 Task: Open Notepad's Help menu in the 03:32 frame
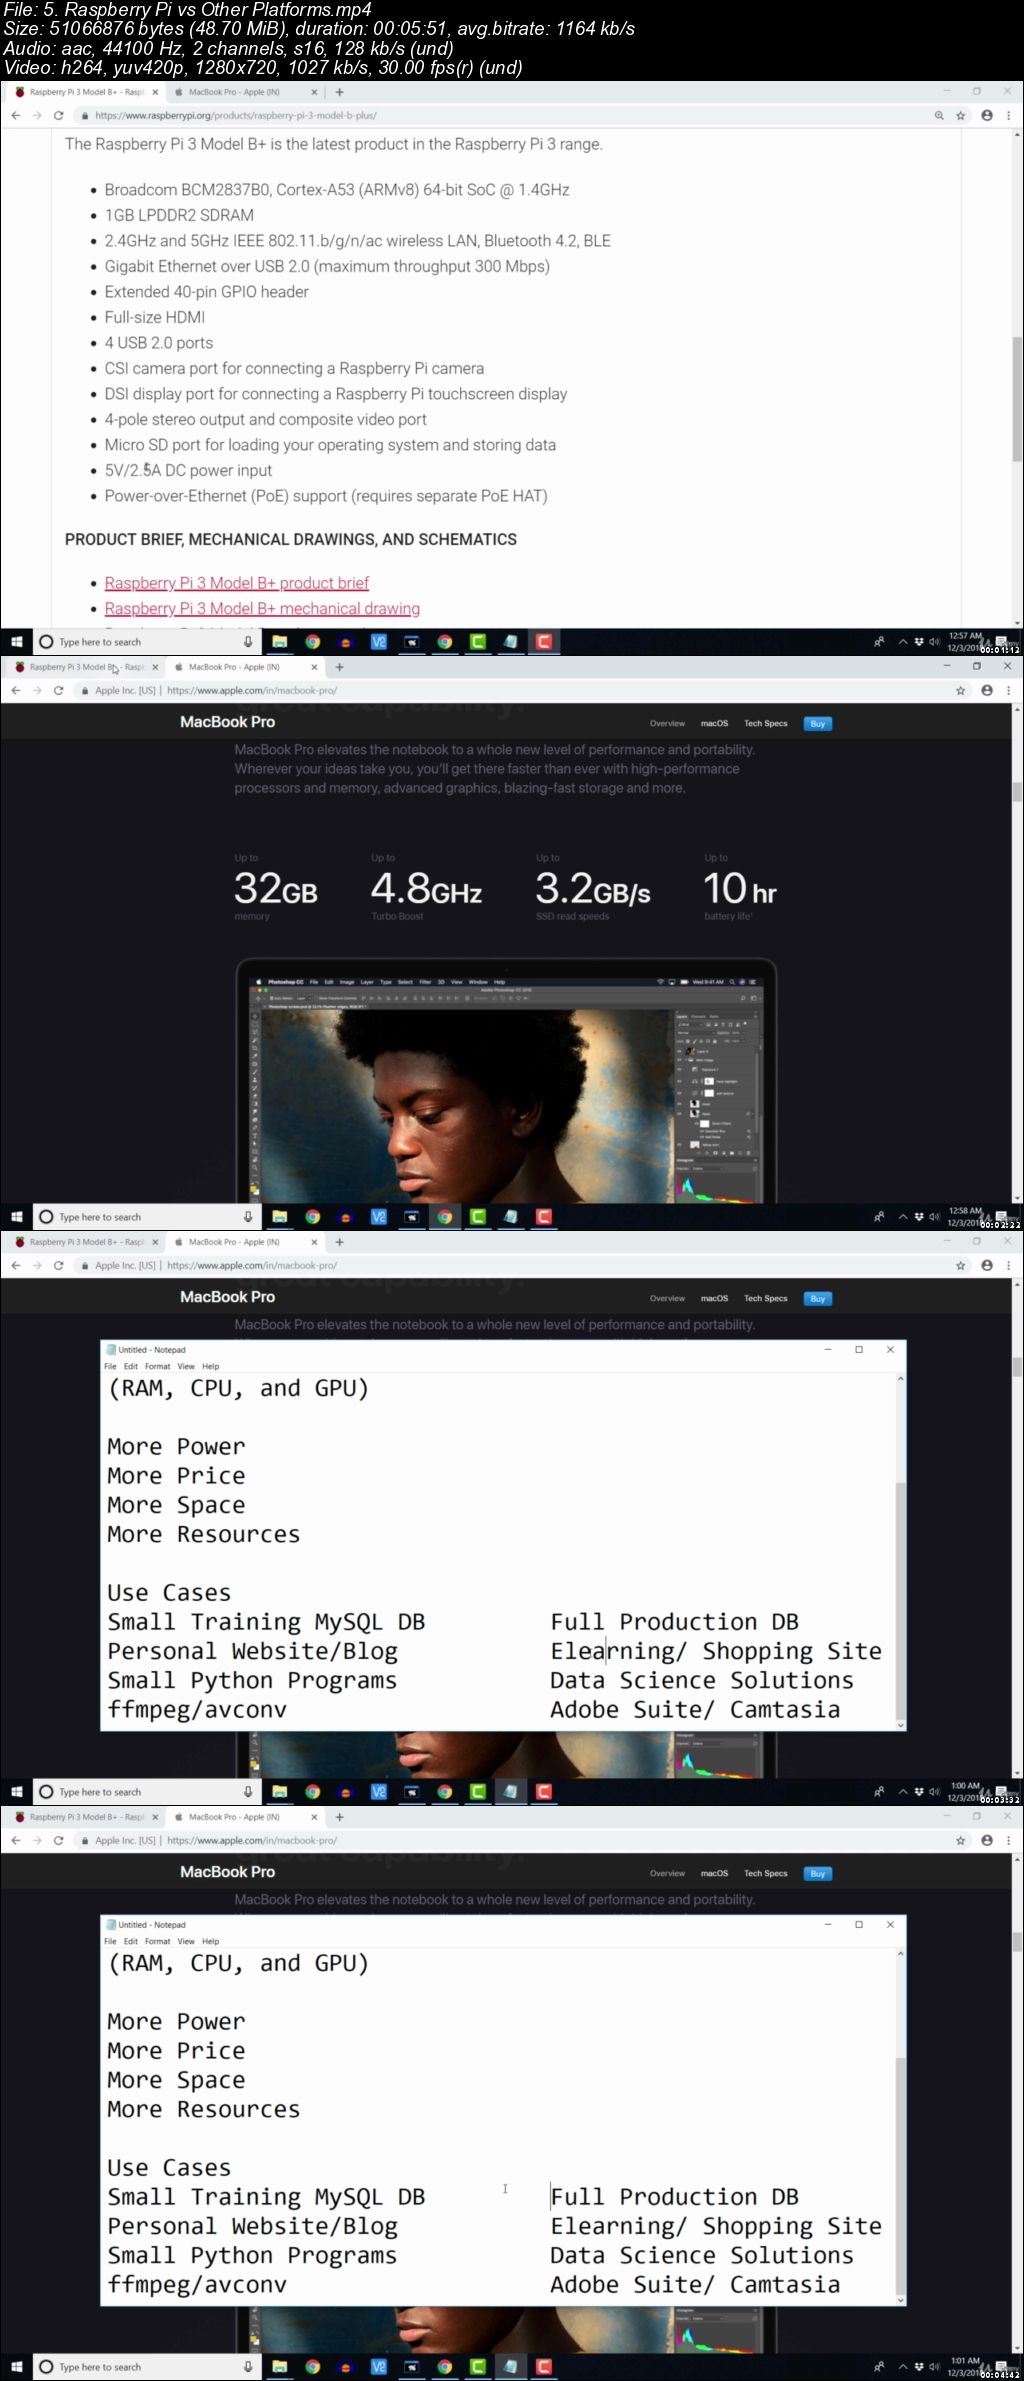[210, 1366]
